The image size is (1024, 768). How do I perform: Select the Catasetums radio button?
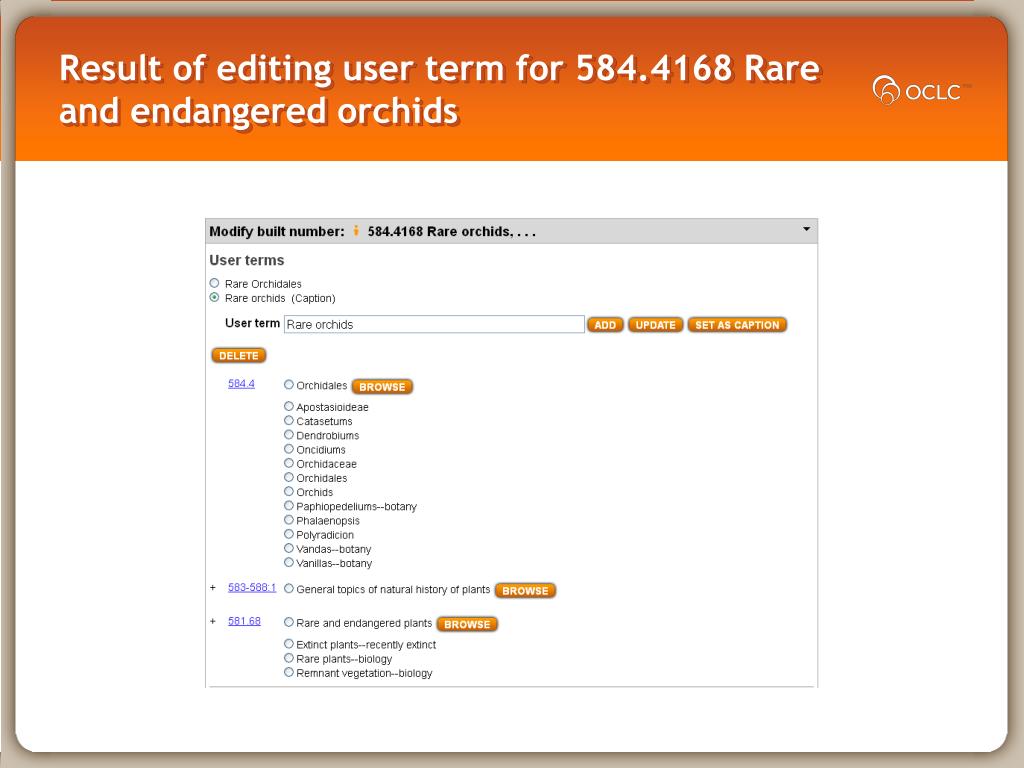[x=289, y=421]
